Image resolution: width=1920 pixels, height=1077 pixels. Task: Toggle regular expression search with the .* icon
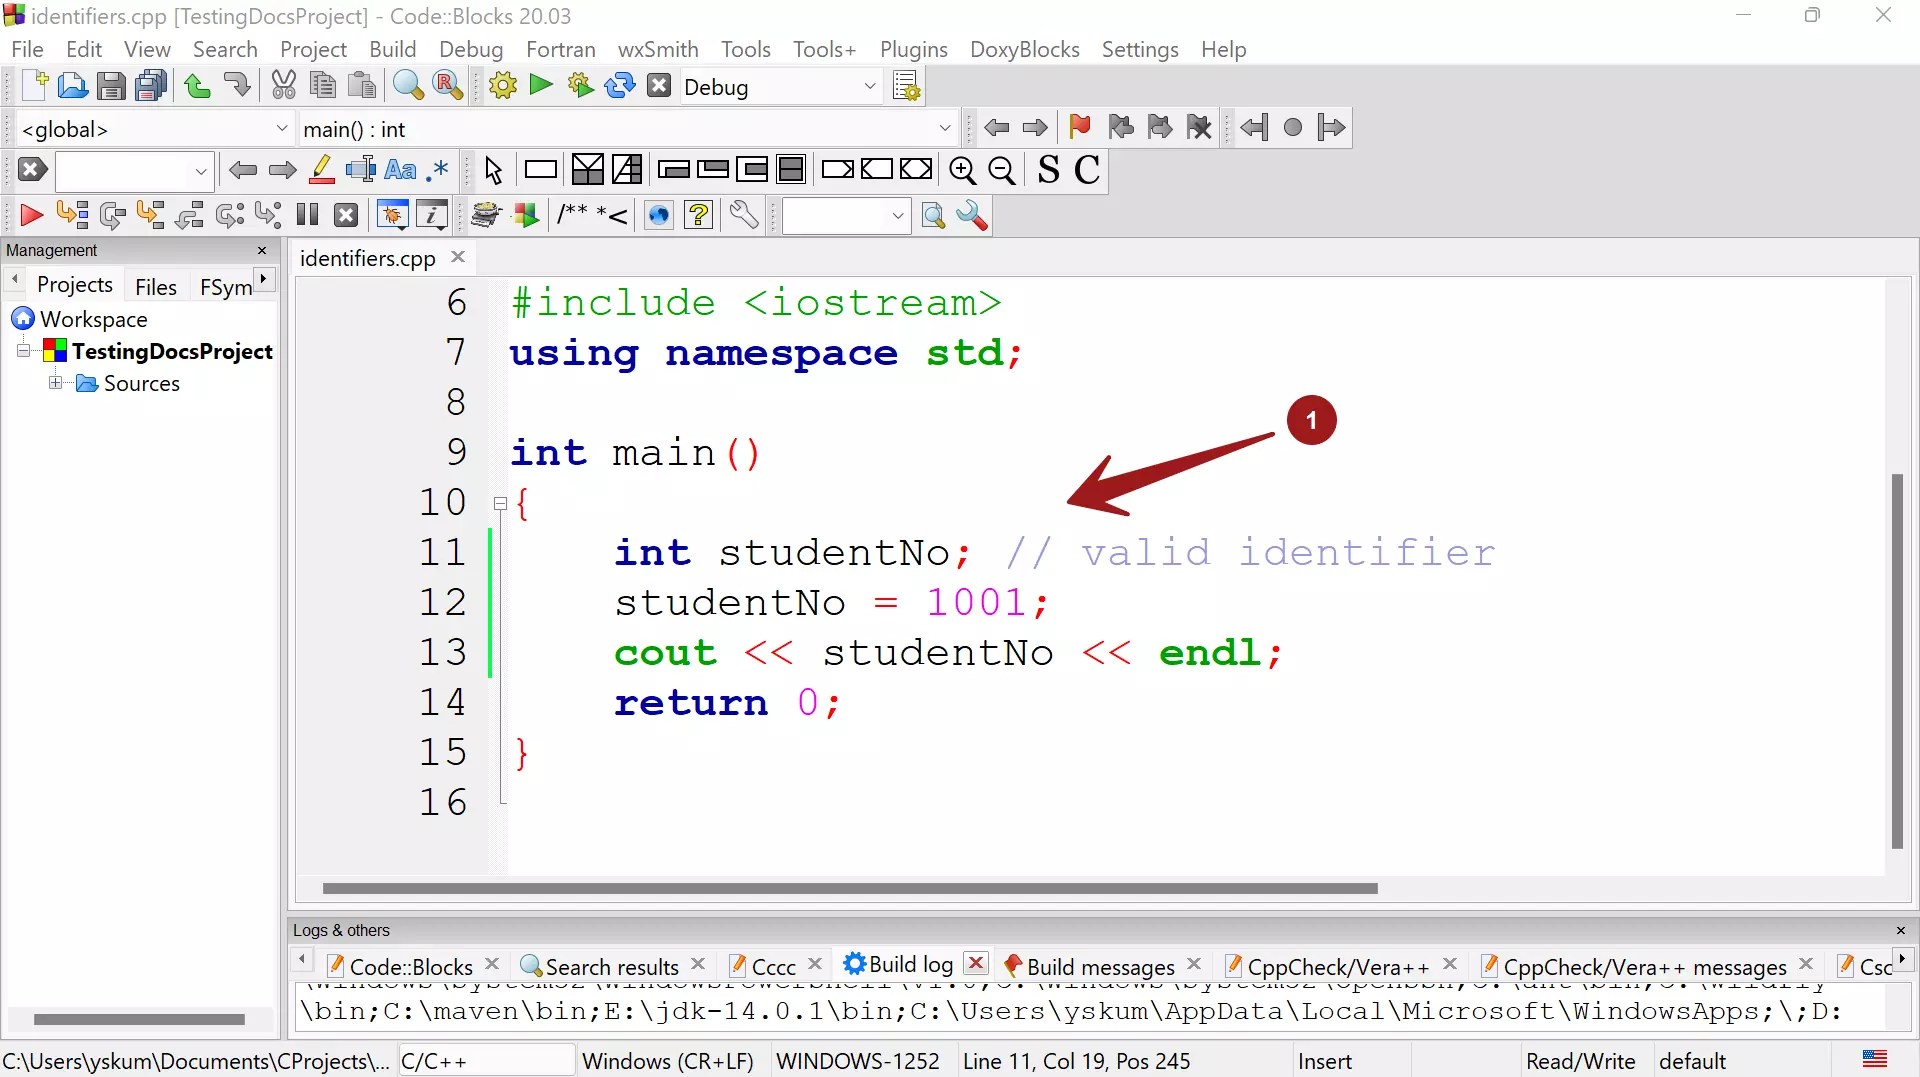[x=438, y=170]
